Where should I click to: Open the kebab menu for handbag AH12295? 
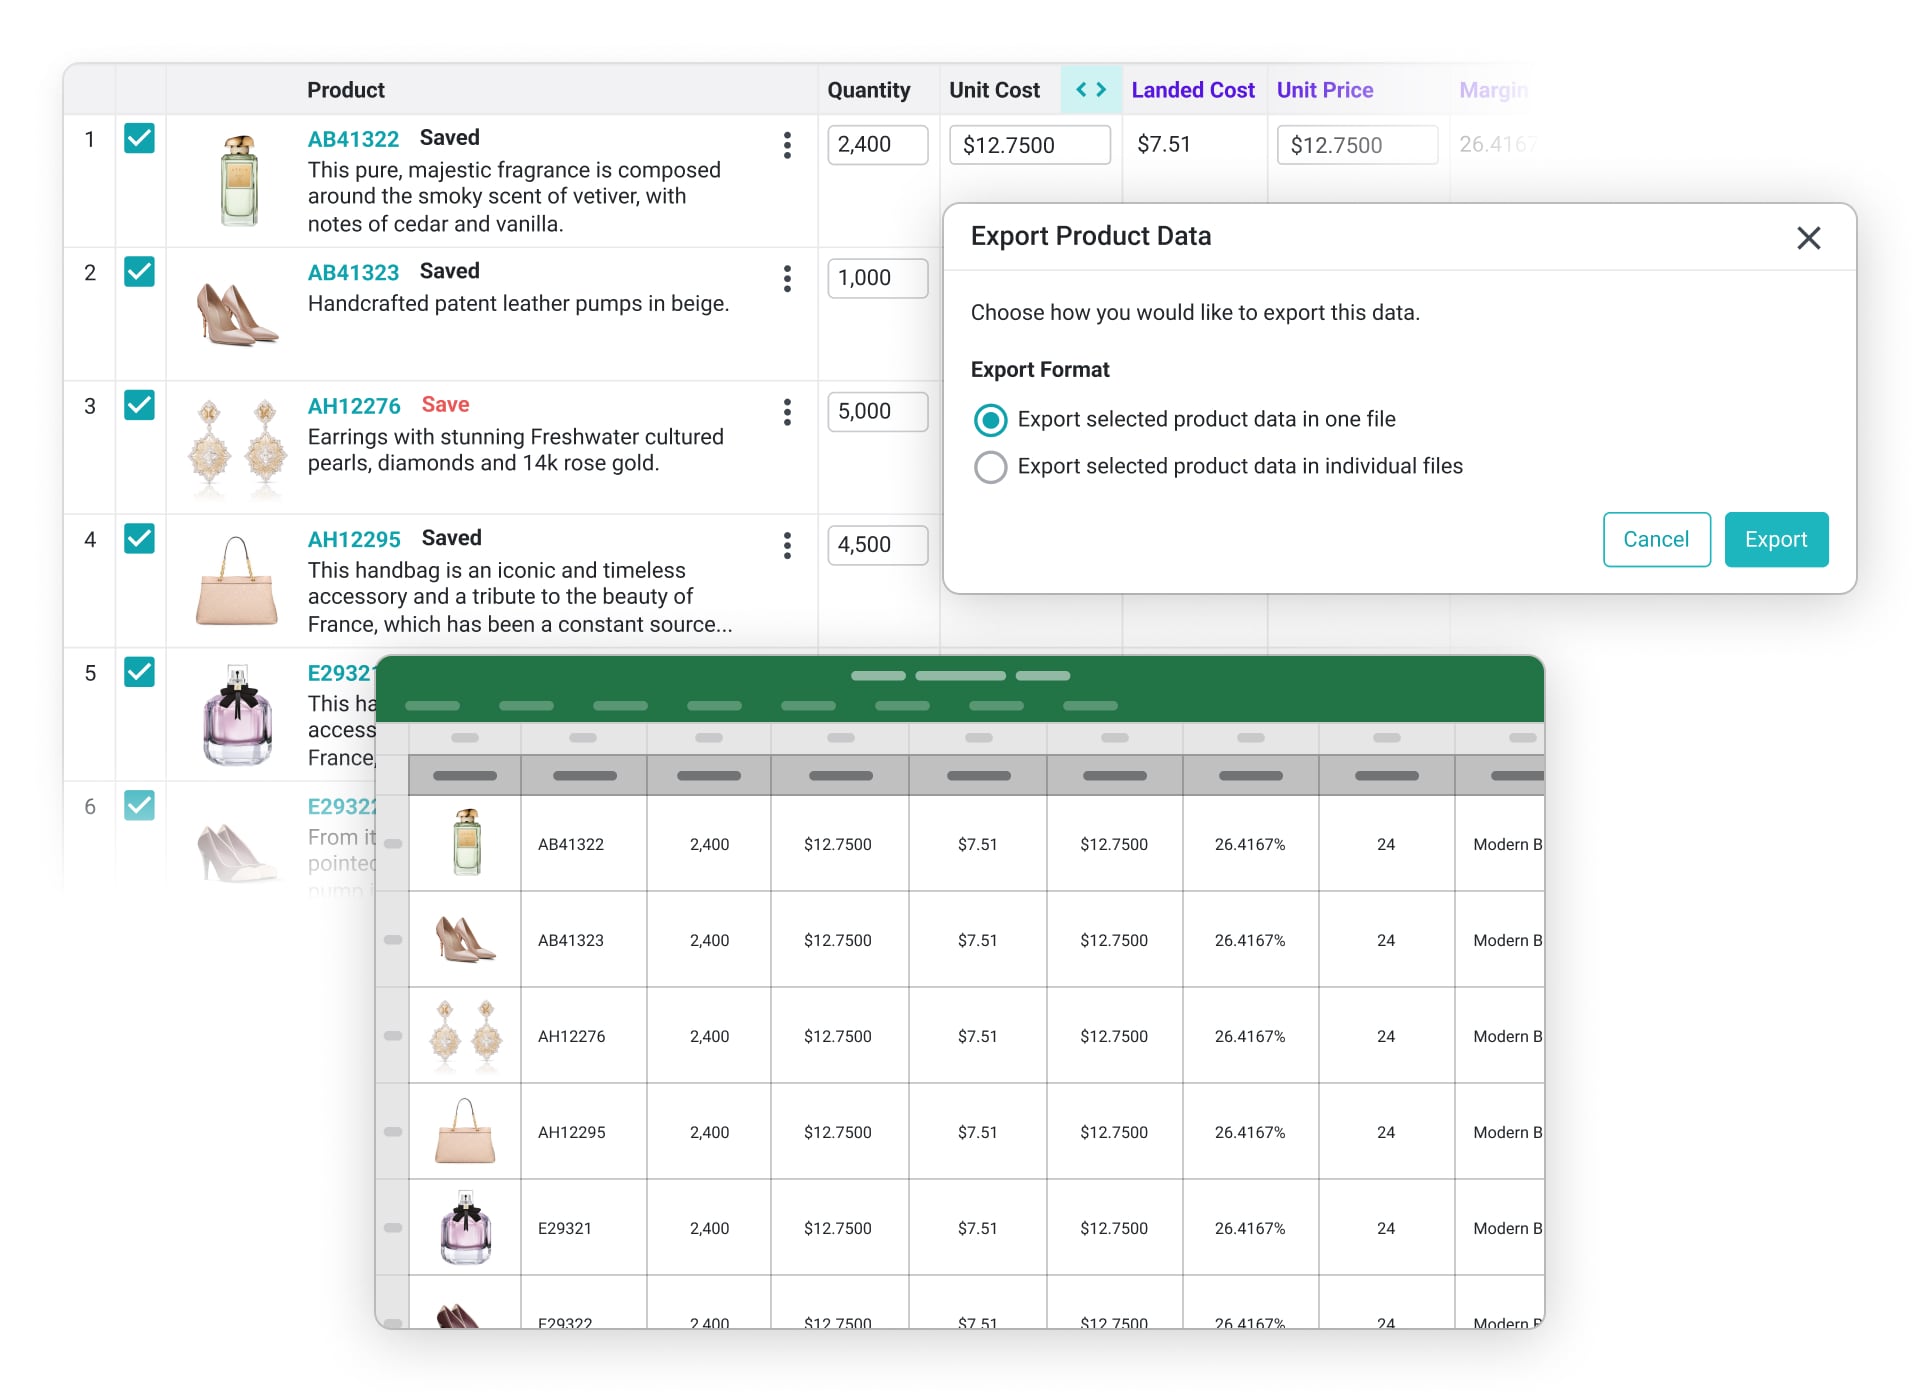787,545
